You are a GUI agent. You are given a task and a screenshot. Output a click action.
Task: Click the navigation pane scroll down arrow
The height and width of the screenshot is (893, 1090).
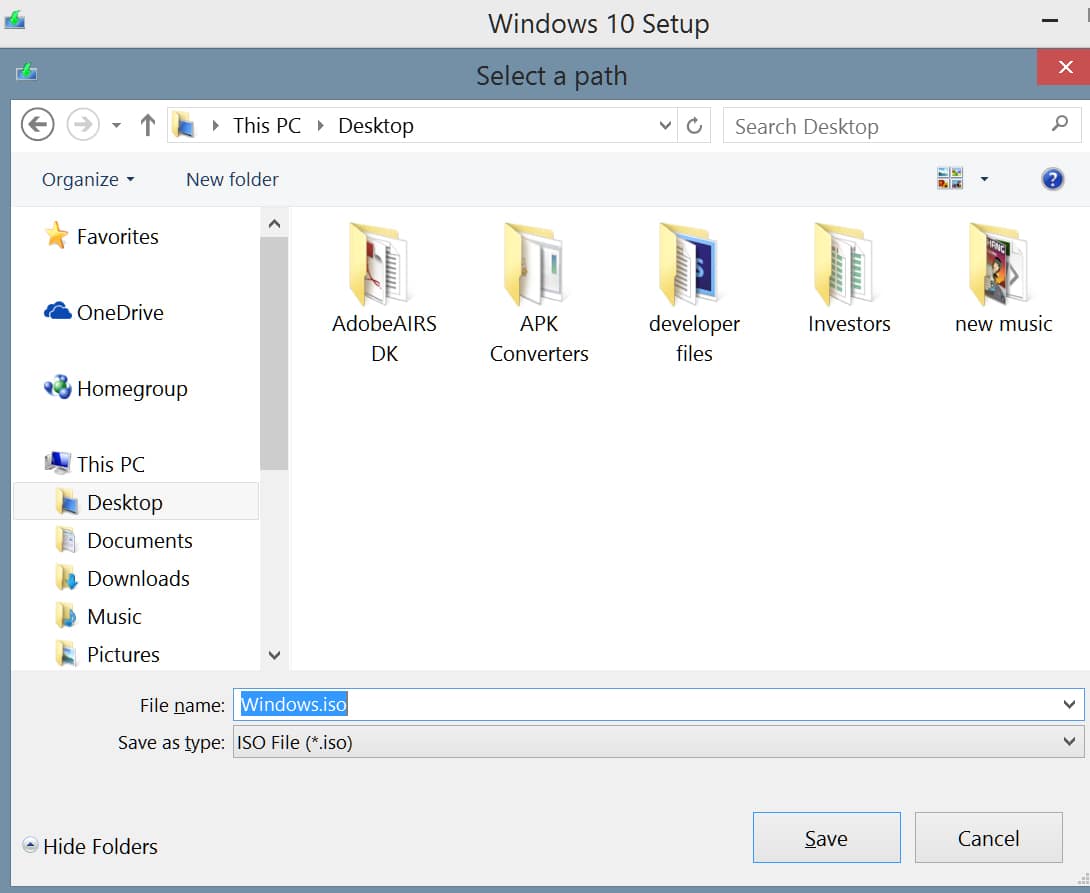click(x=275, y=655)
